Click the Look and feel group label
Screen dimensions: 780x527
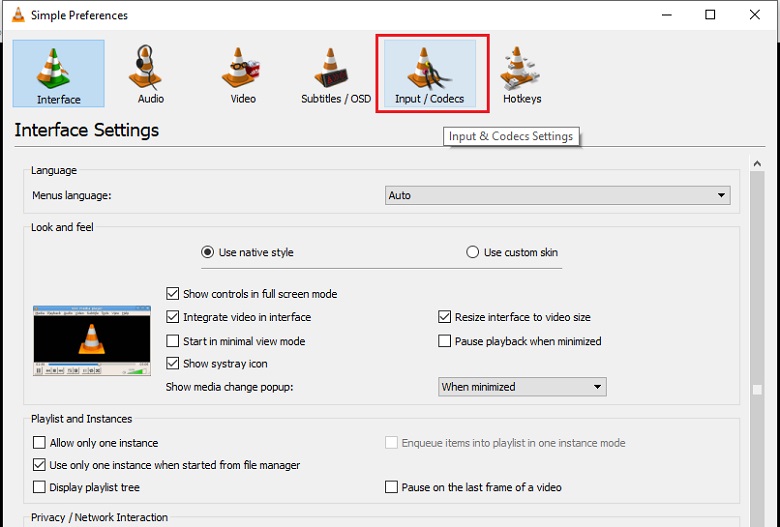tap(62, 227)
